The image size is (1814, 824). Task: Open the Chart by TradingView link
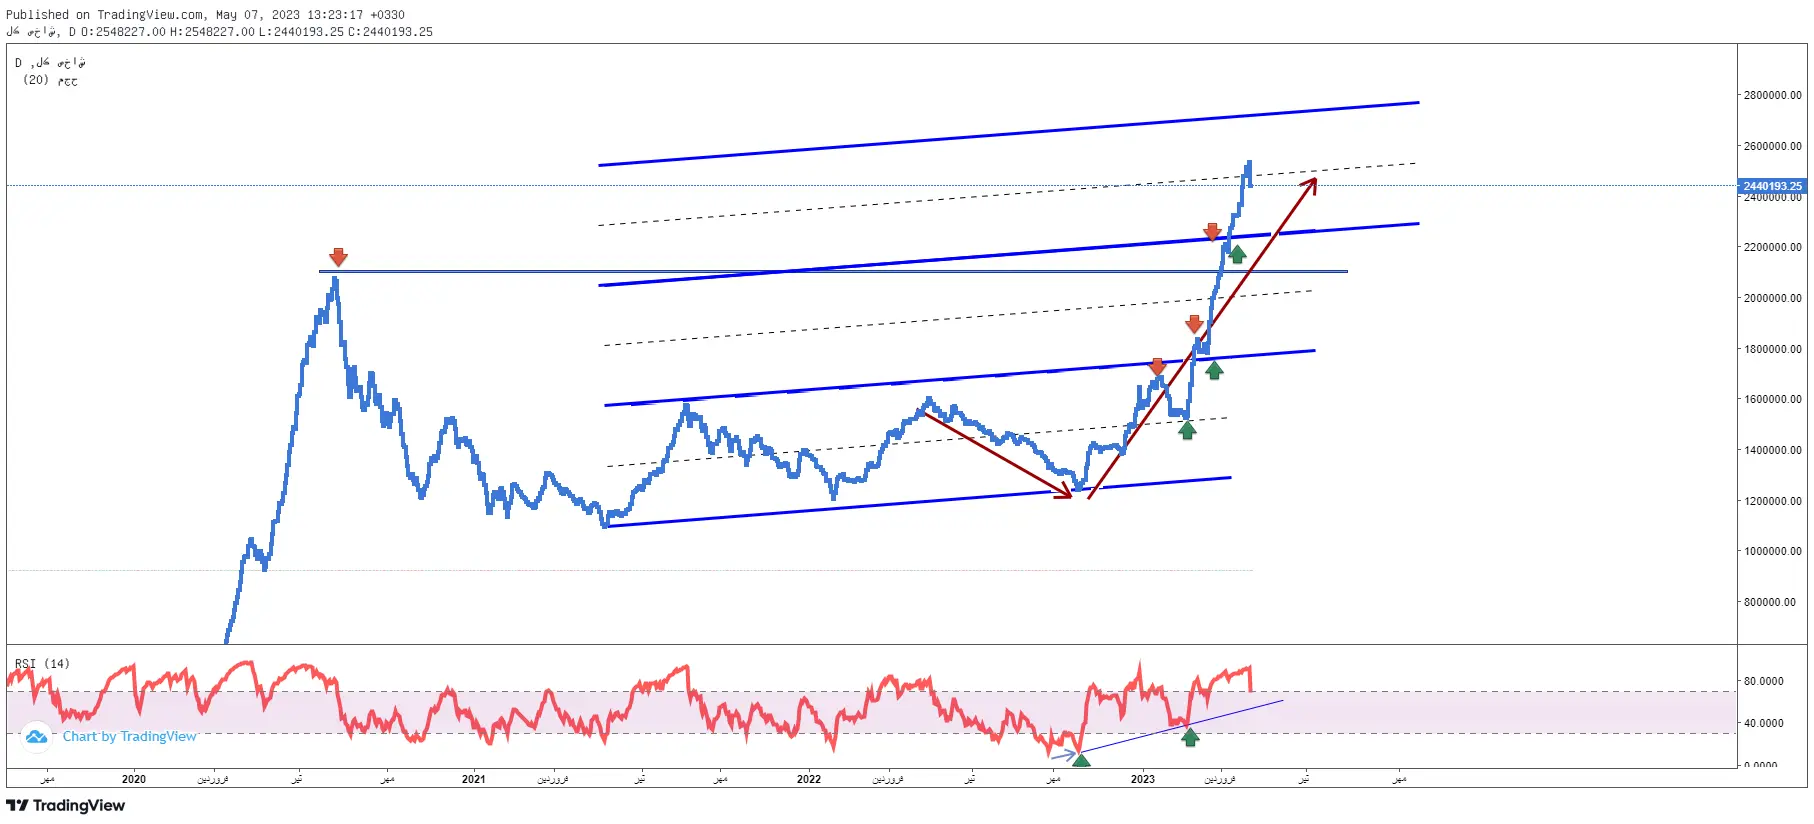(x=130, y=737)
